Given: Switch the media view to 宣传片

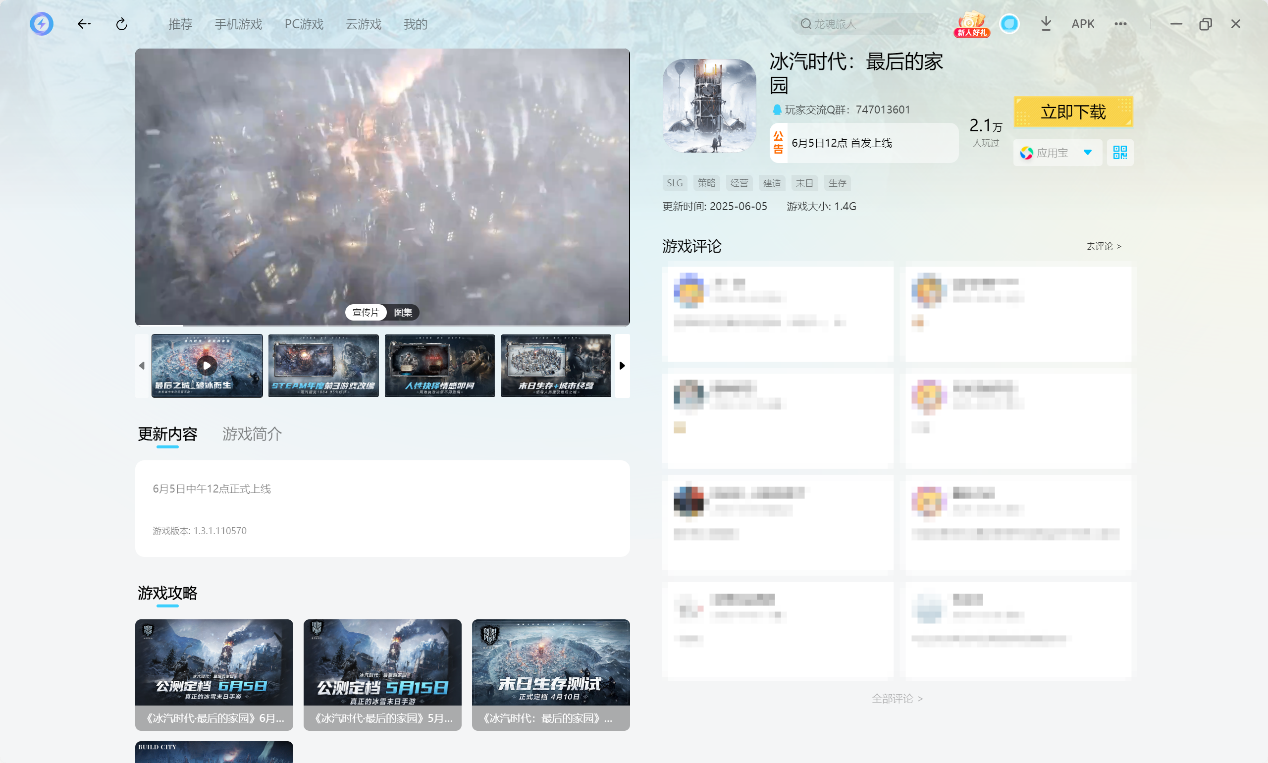Looking at the screenshot, I should (x=366, y=313).
